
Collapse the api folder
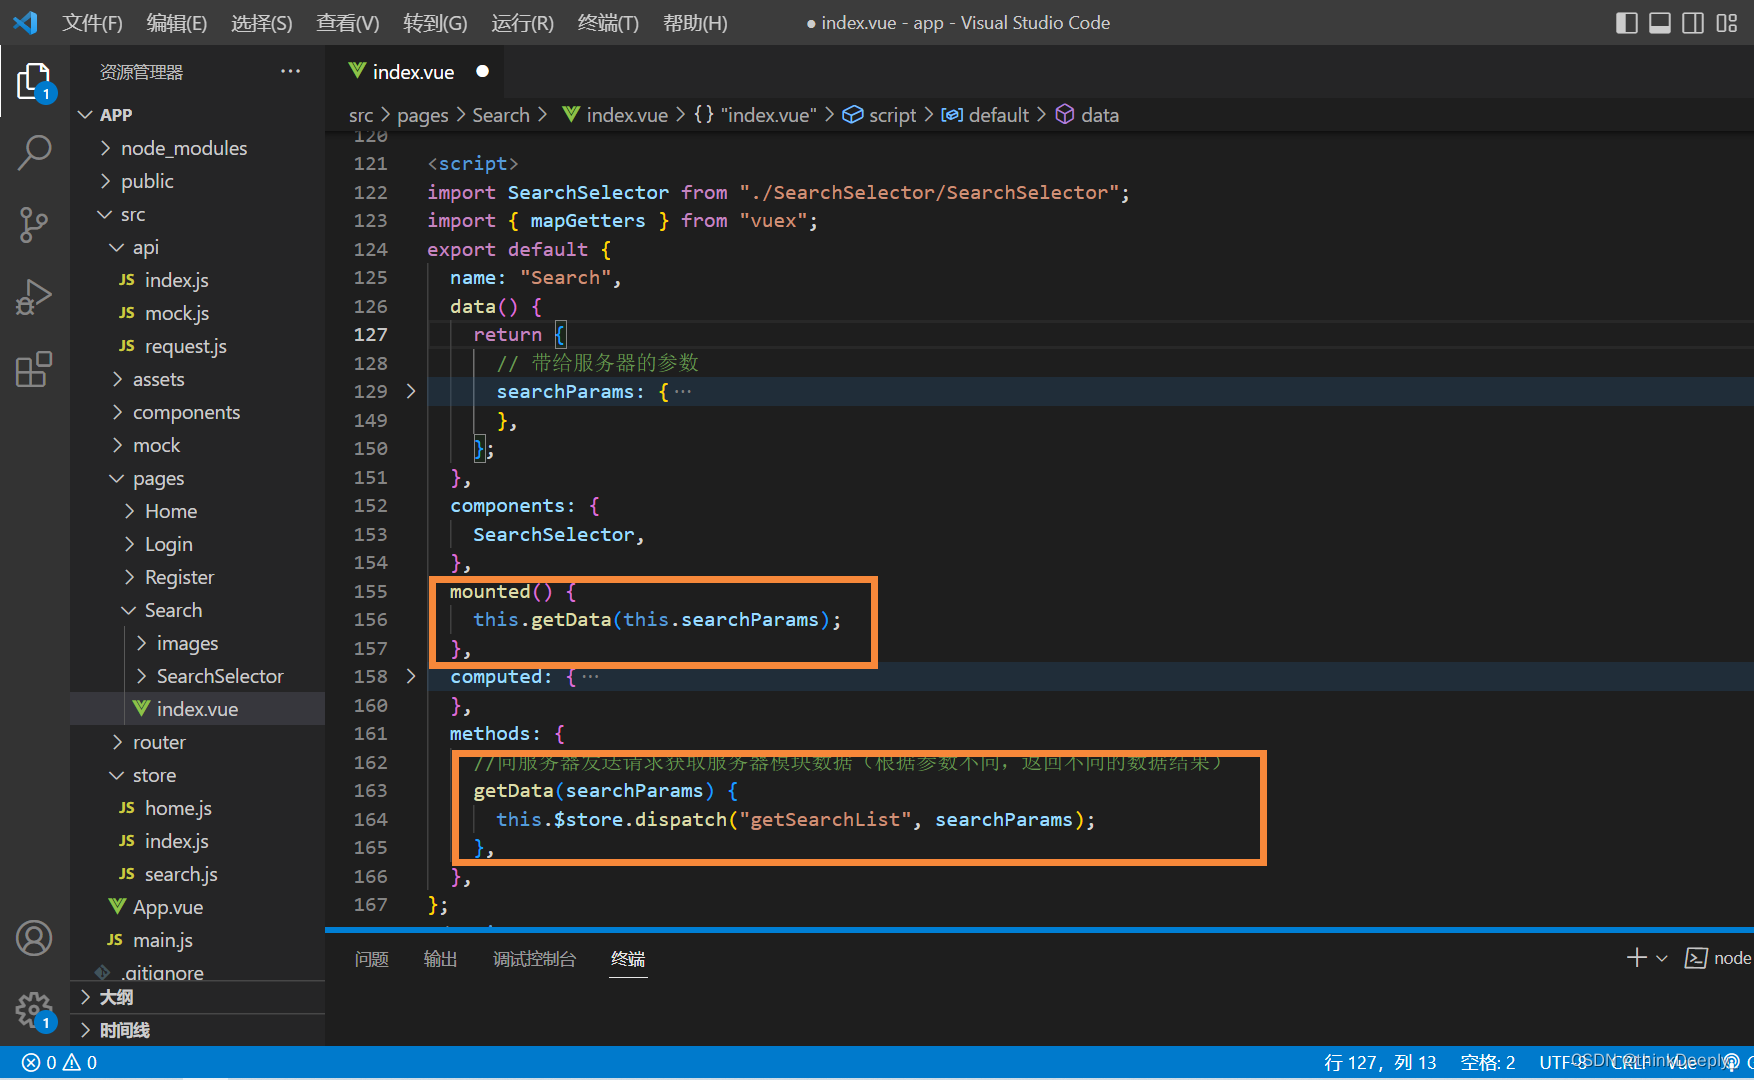click(x=198, y=247)
